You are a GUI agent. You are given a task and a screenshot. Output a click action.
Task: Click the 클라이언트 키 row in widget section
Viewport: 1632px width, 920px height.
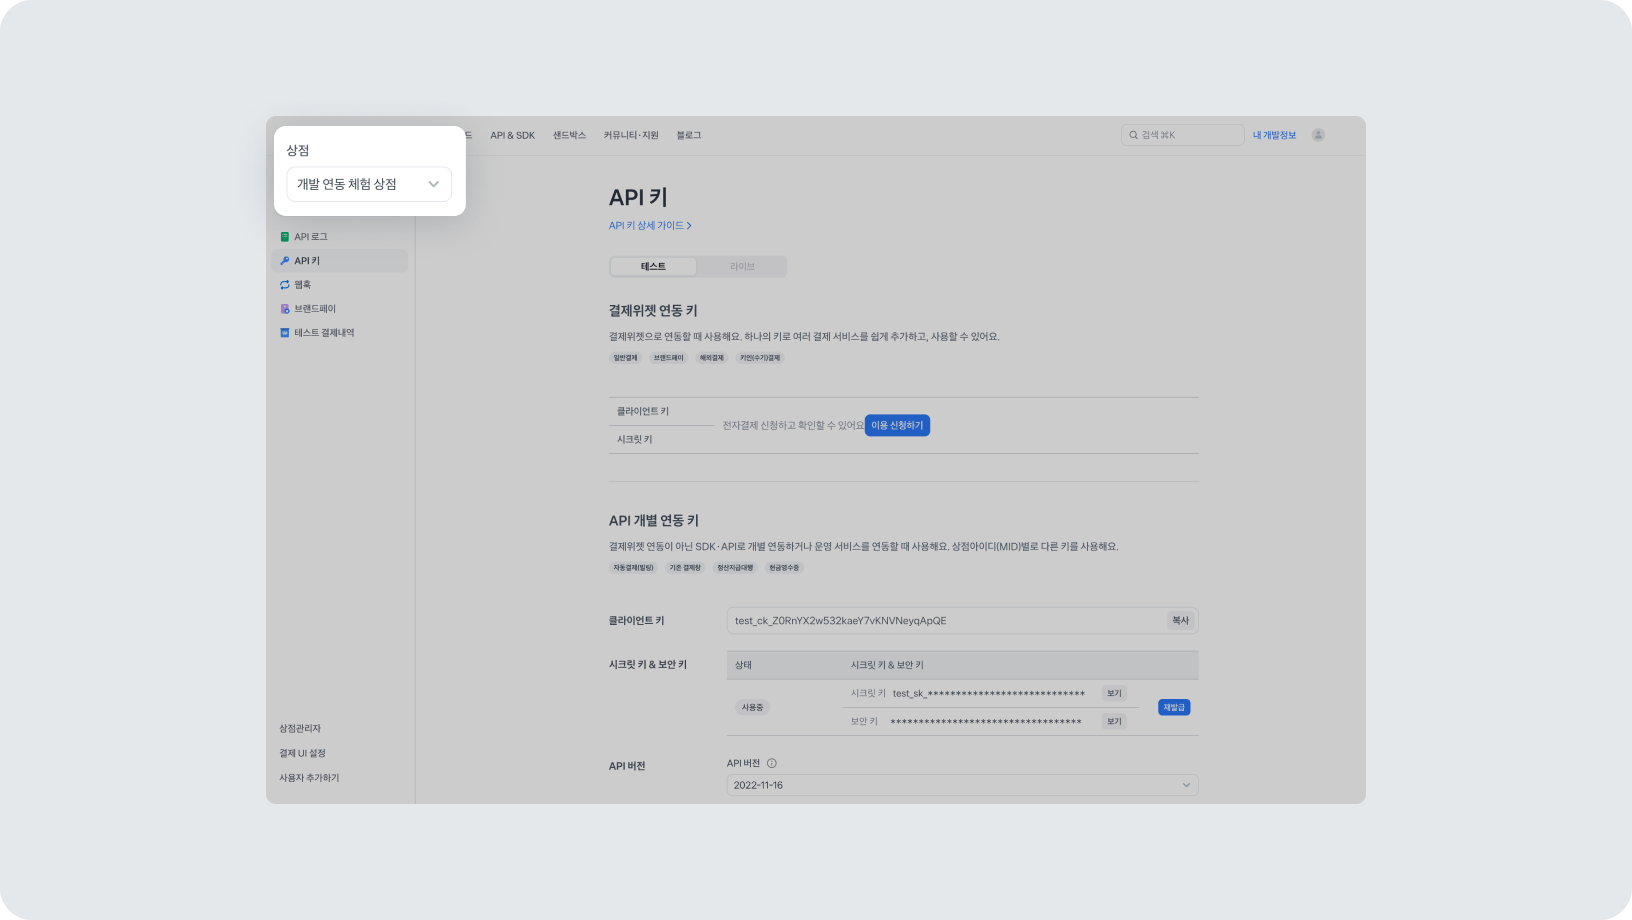(x=643, y=411)
